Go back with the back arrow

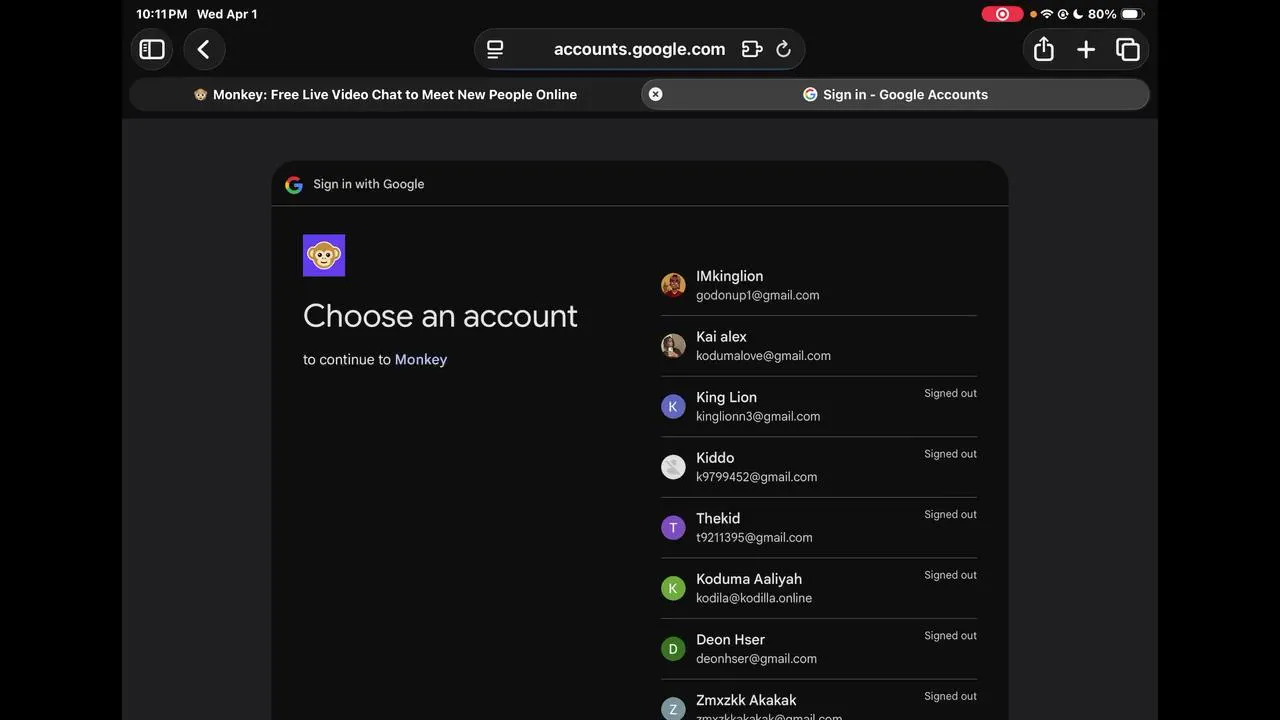pos(203,49)
